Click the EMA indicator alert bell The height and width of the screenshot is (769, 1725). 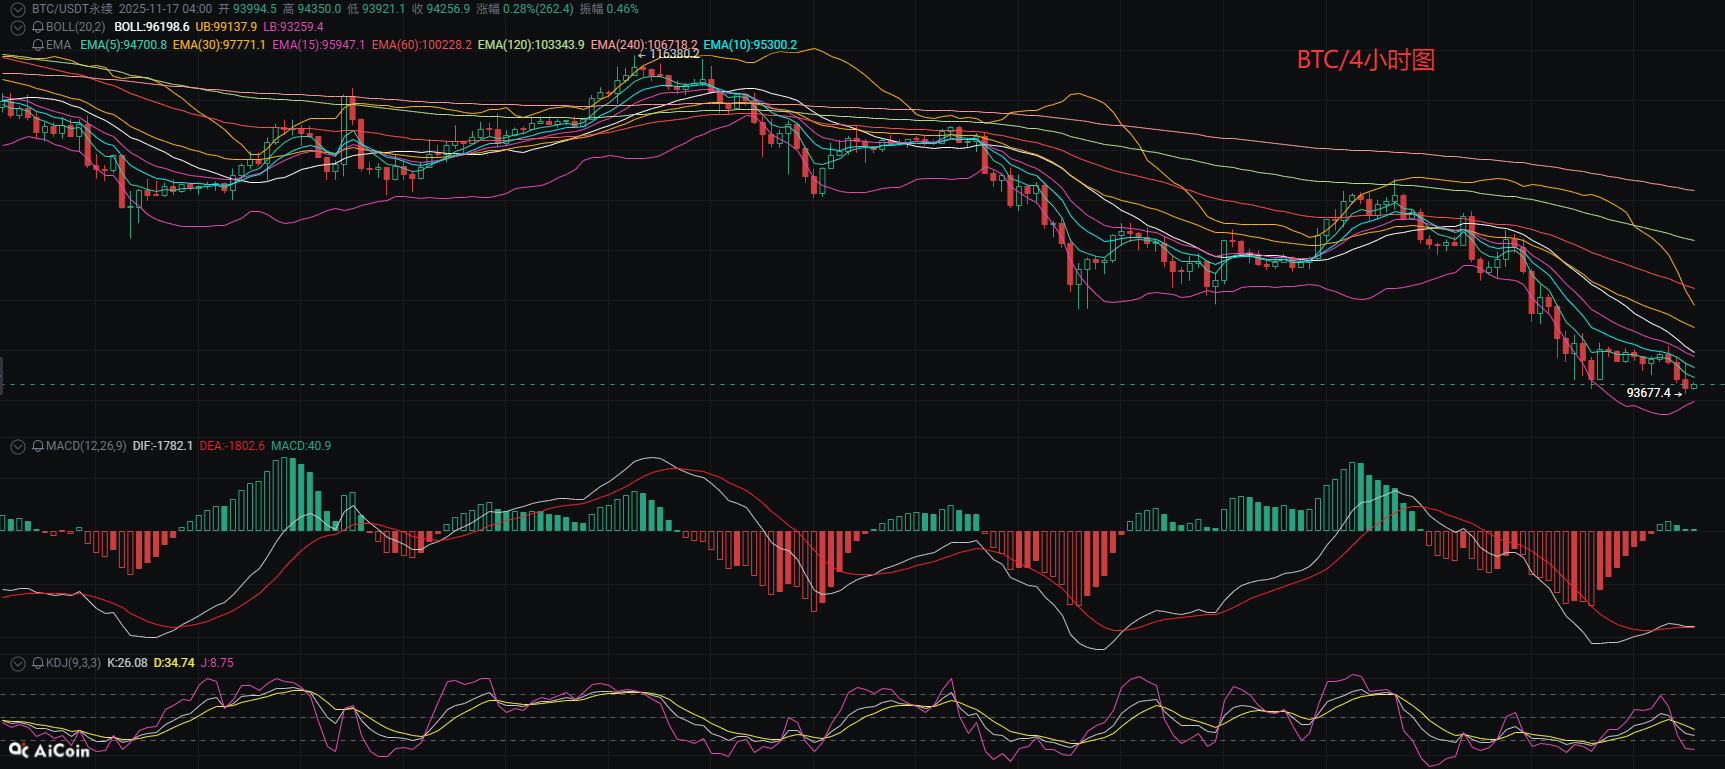point(38,45)
